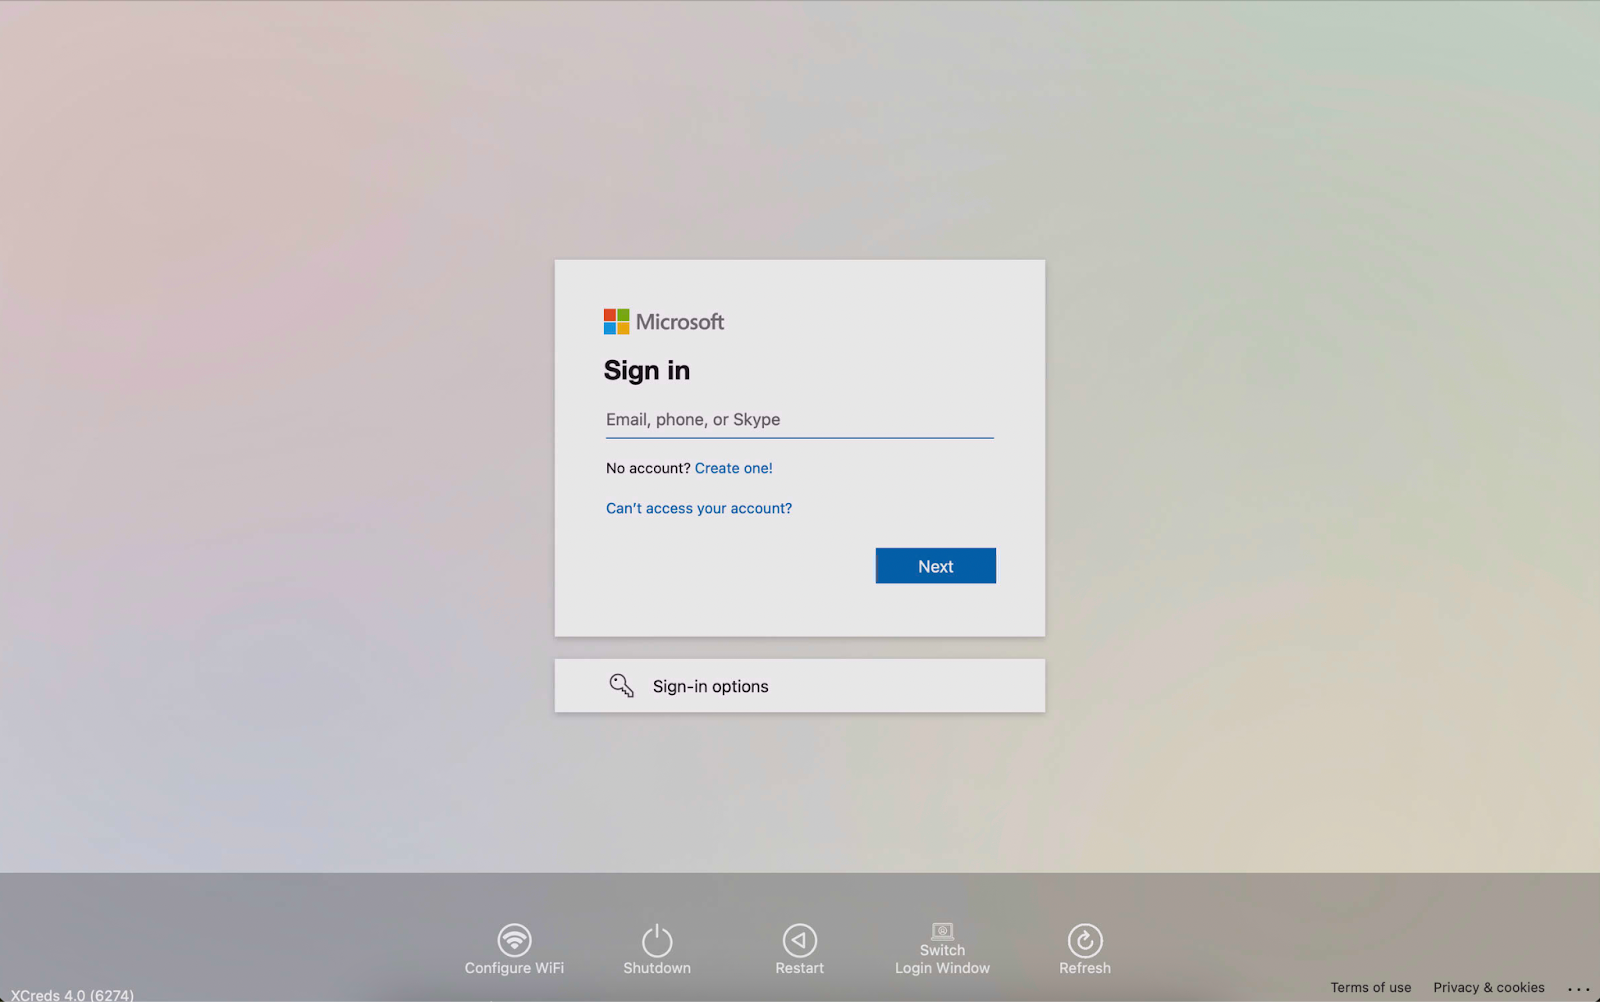This screenshot has height=1002, width=1600.
Task: Open the Configure WiFi icon
Action: point(514,940)
